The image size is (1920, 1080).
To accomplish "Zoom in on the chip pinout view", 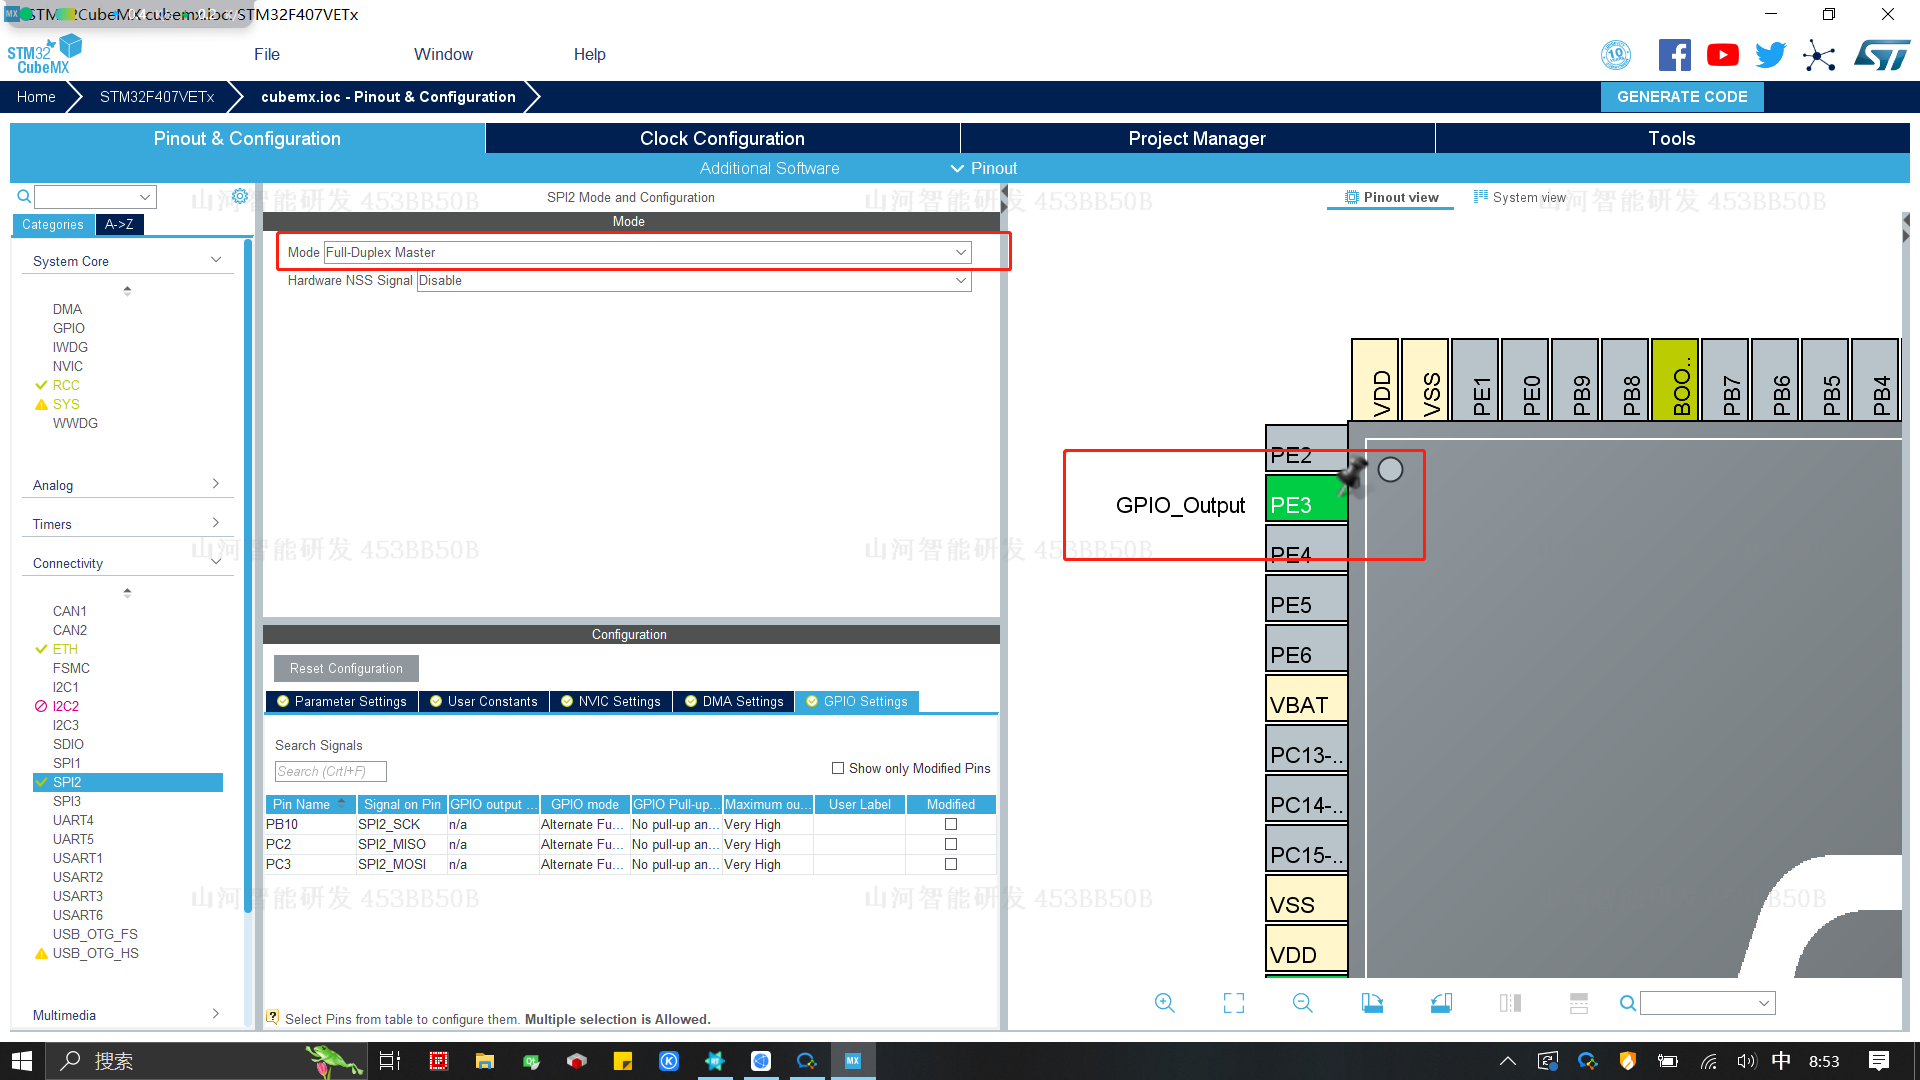I will (x=1164, y=1003).
